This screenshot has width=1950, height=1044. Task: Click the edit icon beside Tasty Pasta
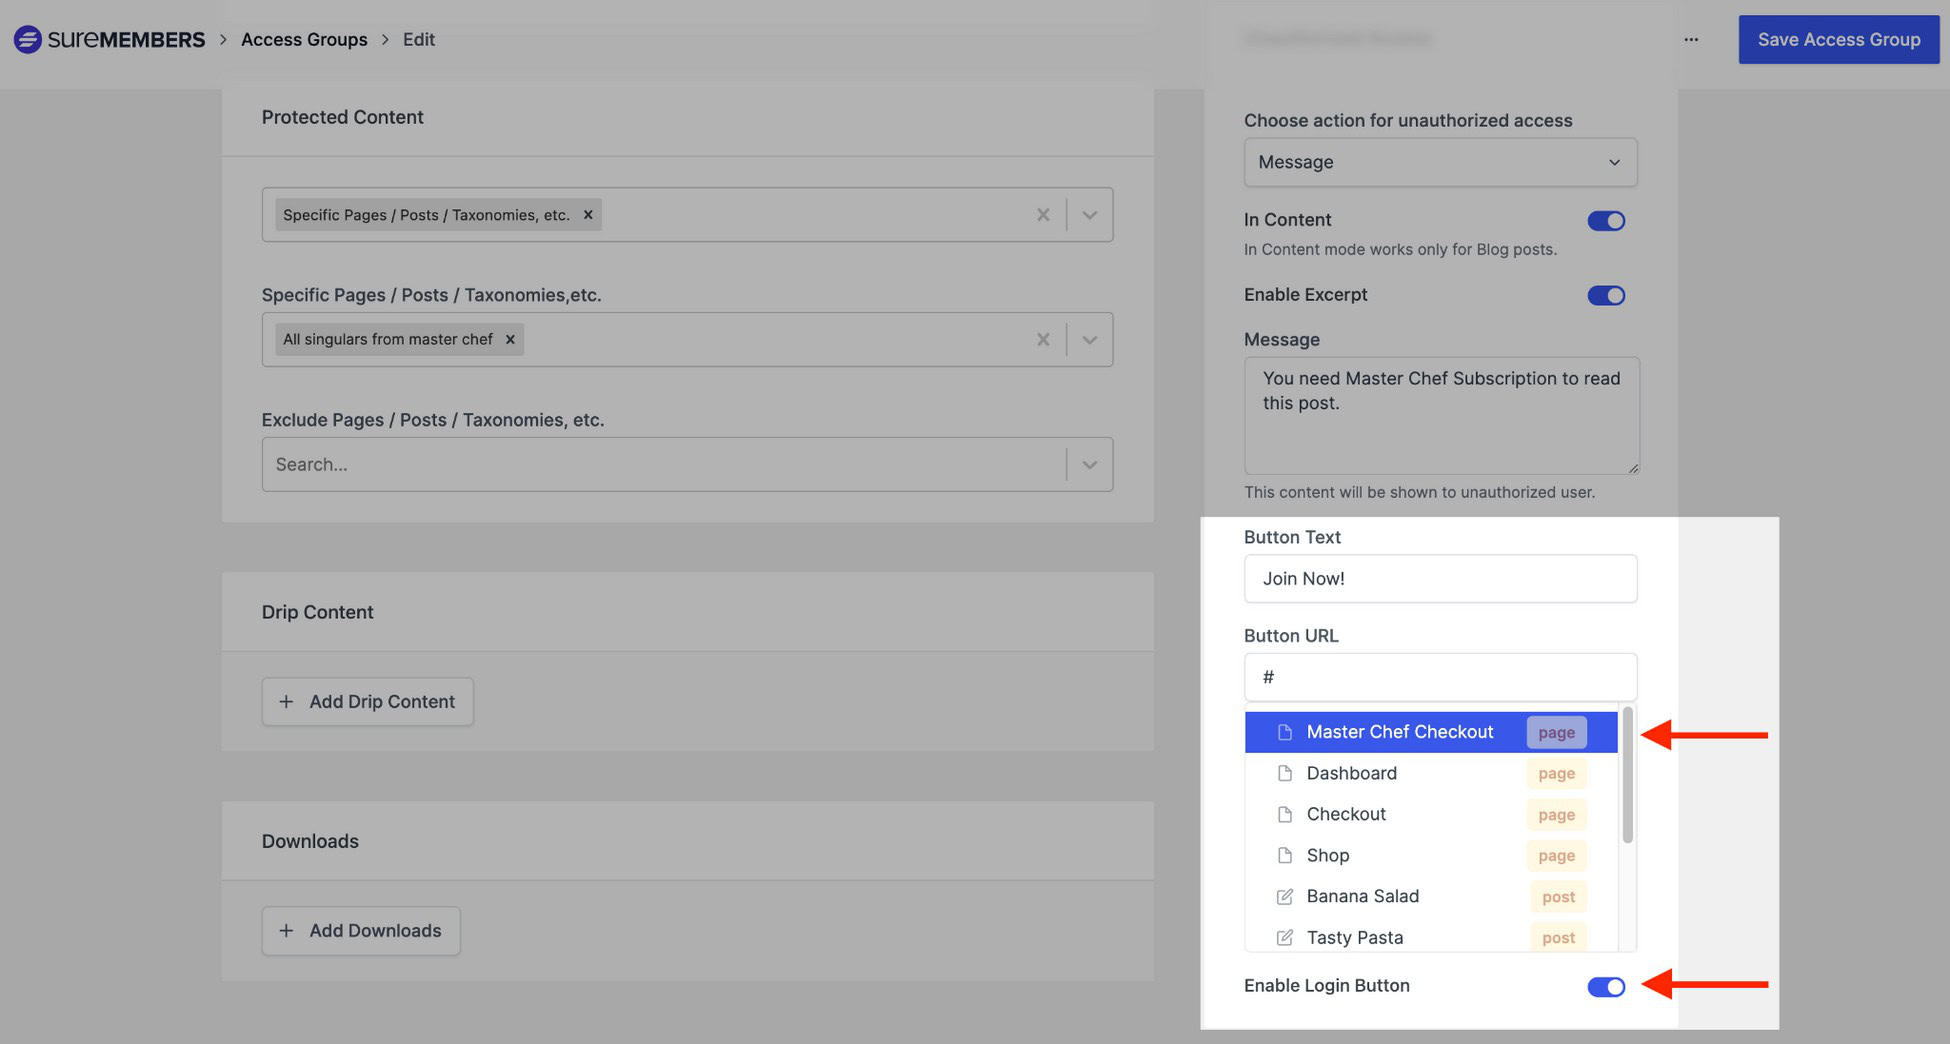pyautogui.click(x=1285, y=937)
